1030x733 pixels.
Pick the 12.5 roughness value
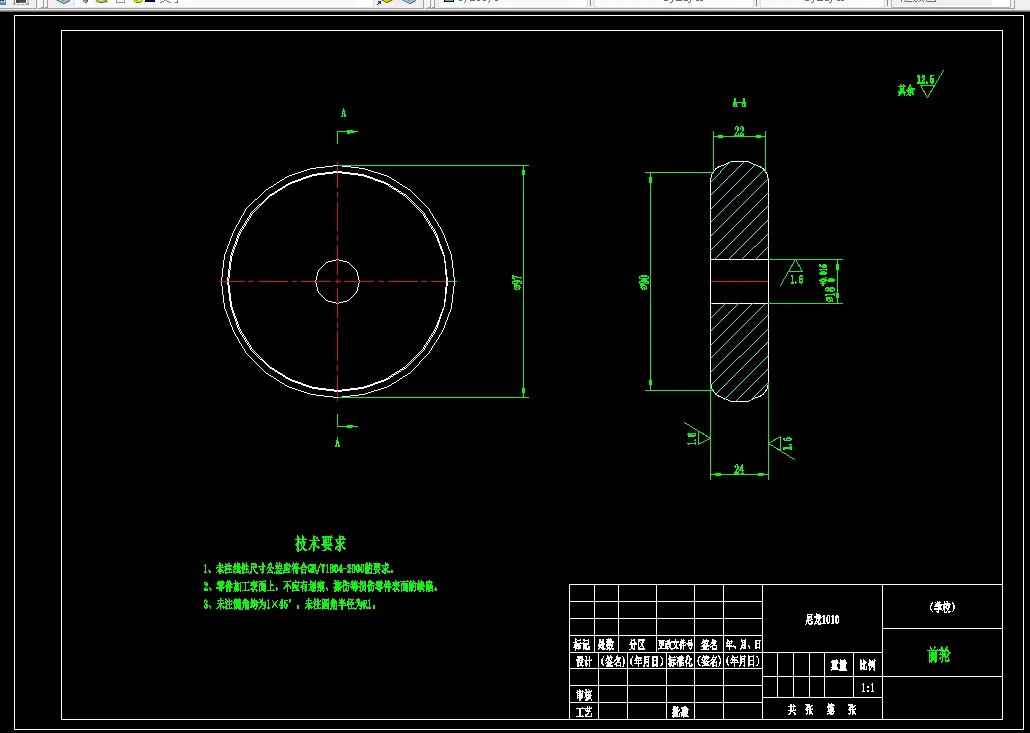tap(926, 79)
